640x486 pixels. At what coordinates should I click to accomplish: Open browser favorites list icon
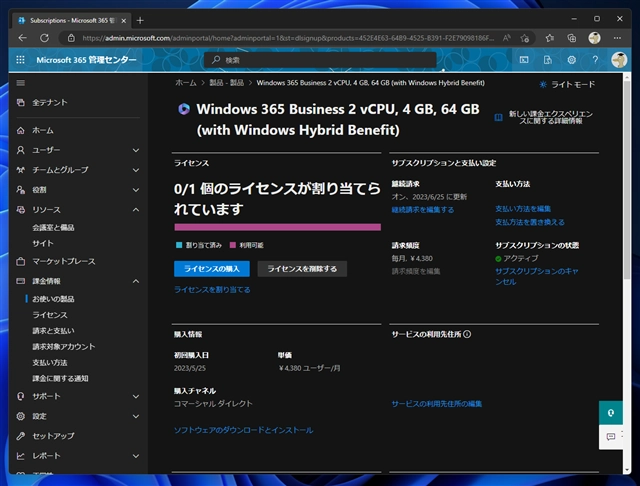[550, 38]
